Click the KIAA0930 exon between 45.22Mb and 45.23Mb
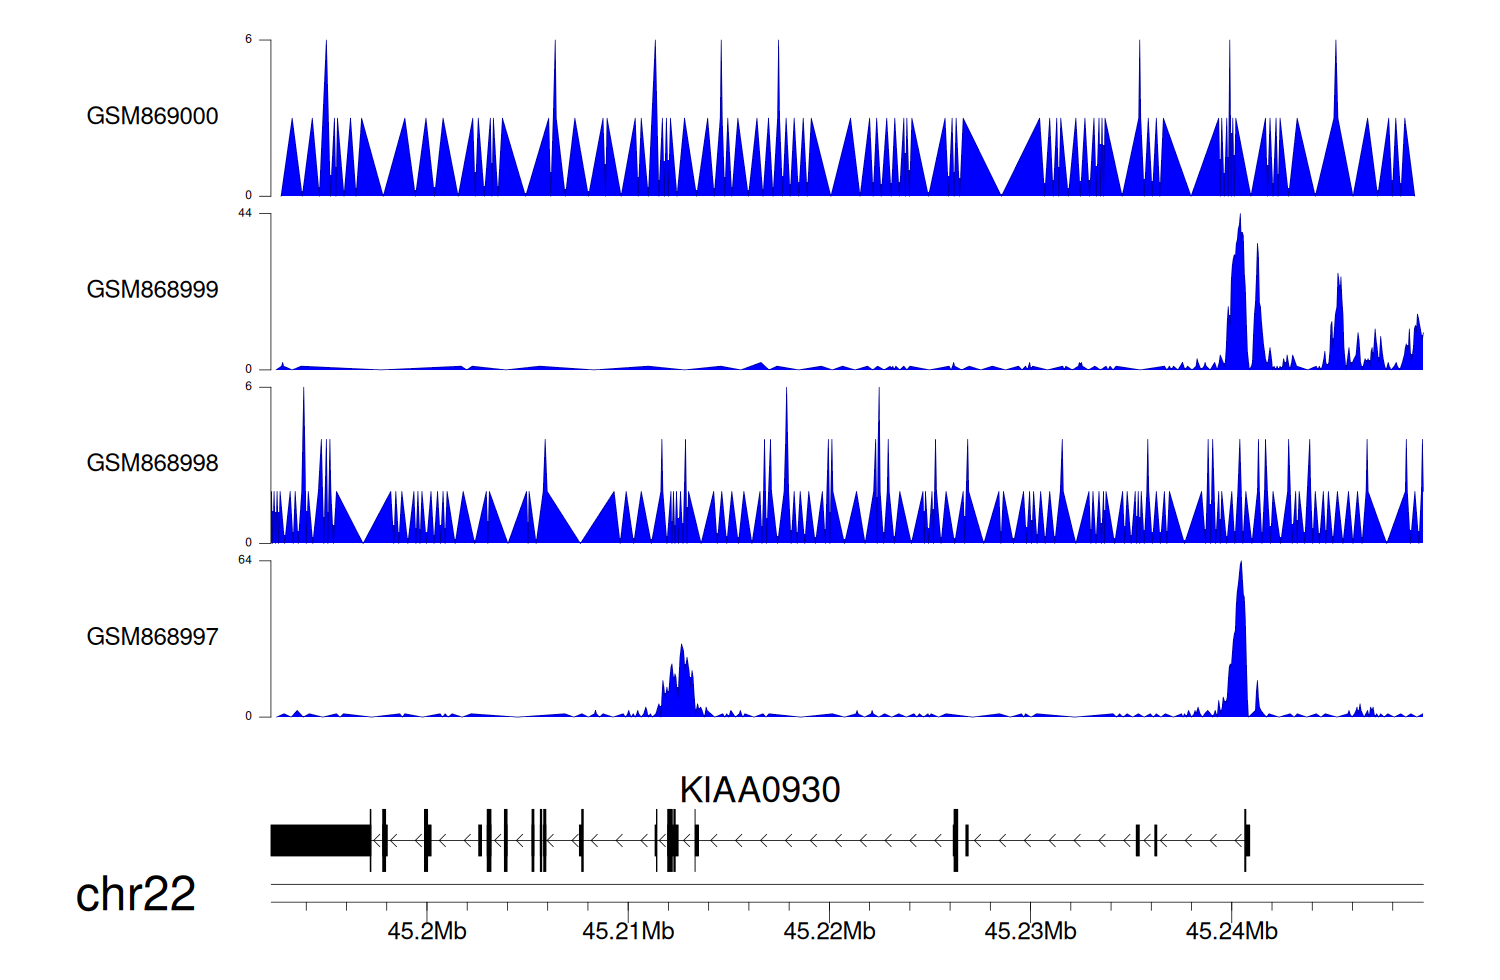 pos(956,840)
